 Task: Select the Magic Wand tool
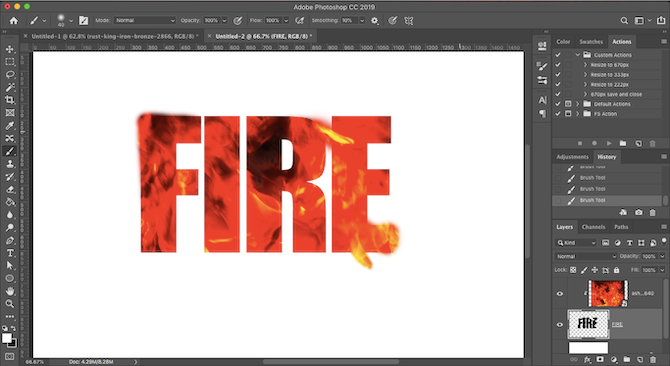click(x=10, y=88)
